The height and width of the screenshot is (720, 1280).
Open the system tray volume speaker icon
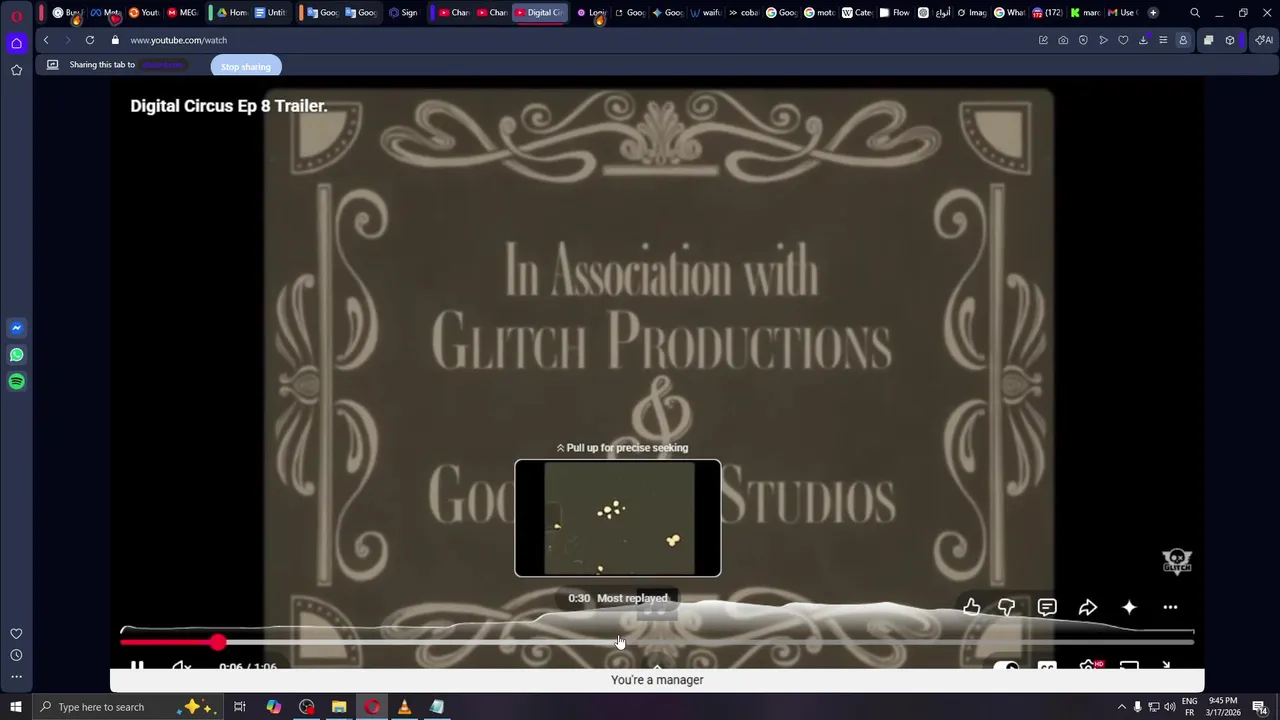point(1169,707)
